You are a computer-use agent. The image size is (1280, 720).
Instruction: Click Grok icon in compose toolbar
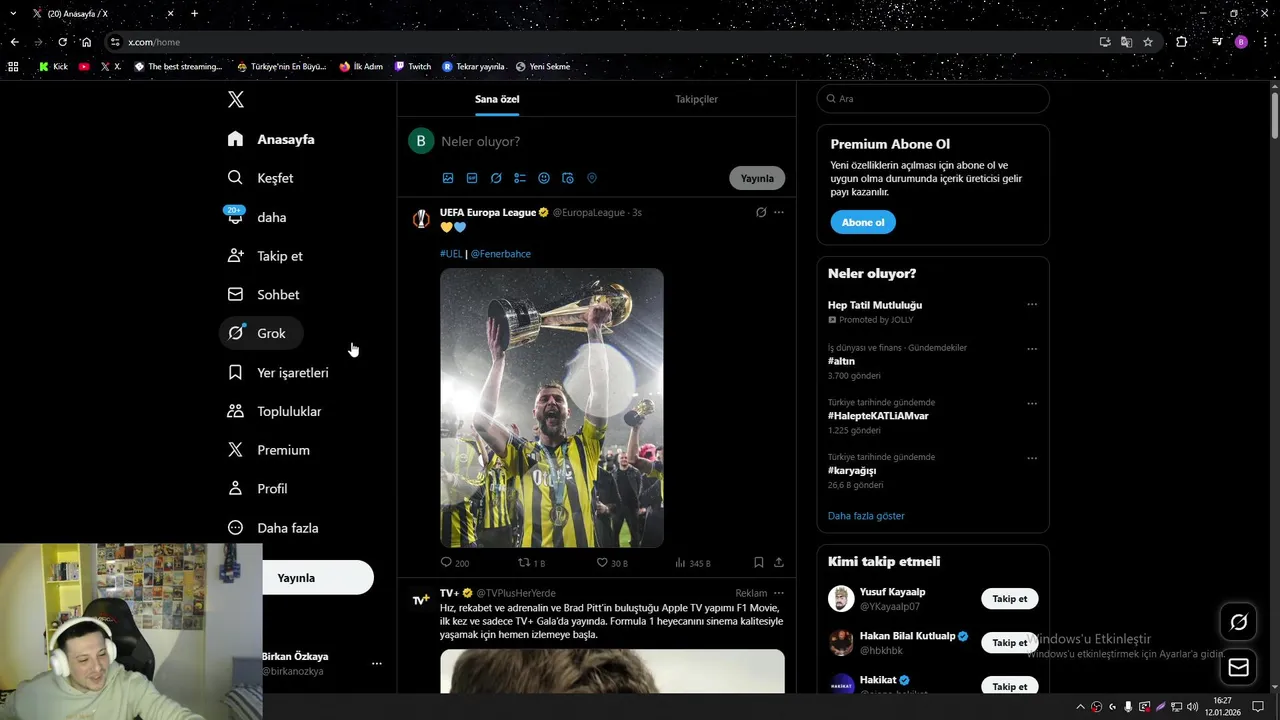(496, 178)
